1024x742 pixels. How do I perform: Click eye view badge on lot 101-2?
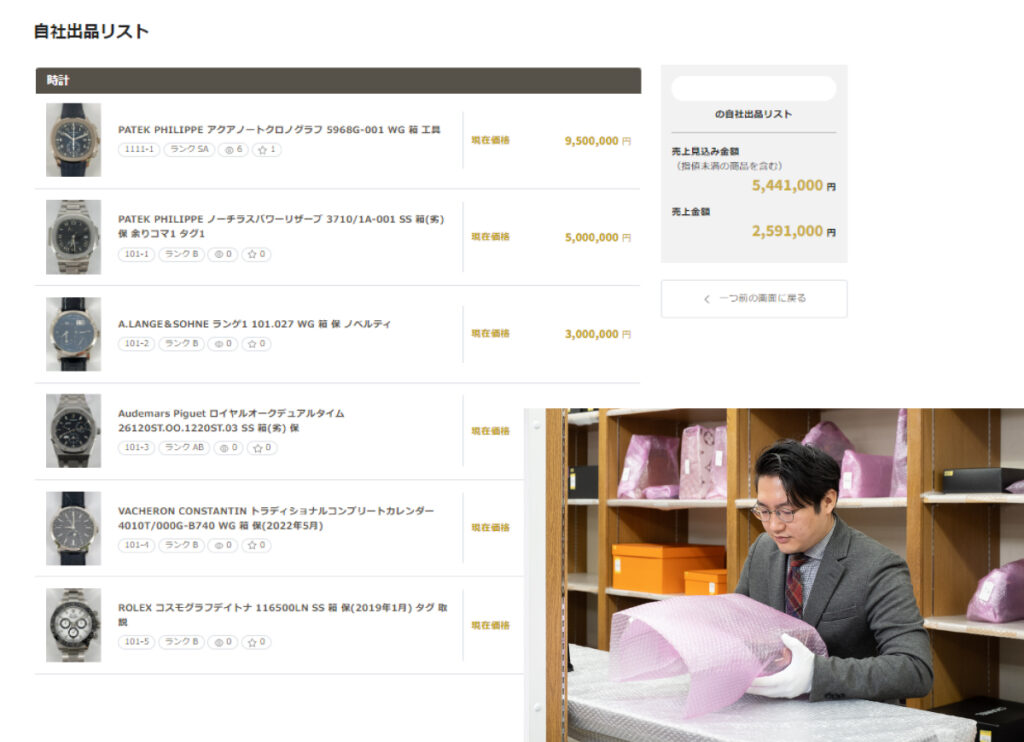[223, 344]
